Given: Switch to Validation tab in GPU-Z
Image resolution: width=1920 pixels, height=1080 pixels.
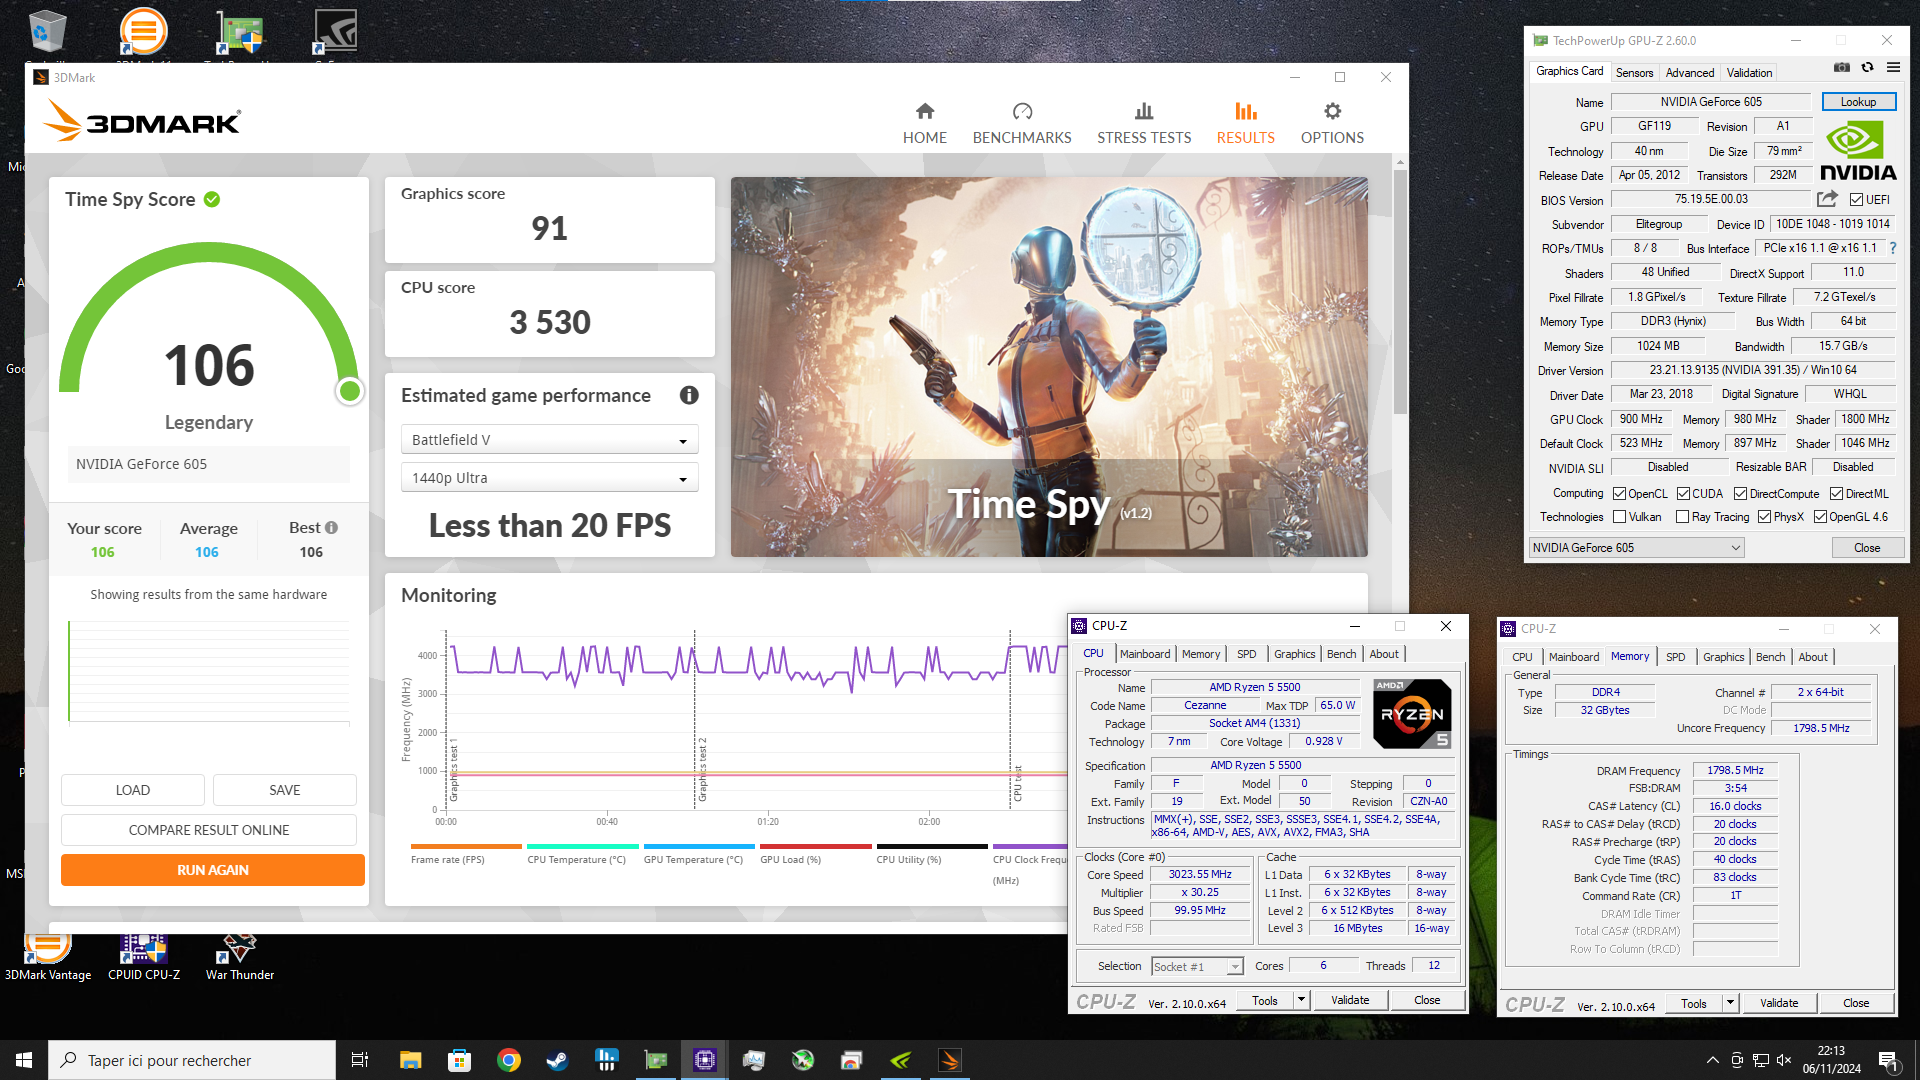Looking at the screenshot, I should pos(1749,73).
